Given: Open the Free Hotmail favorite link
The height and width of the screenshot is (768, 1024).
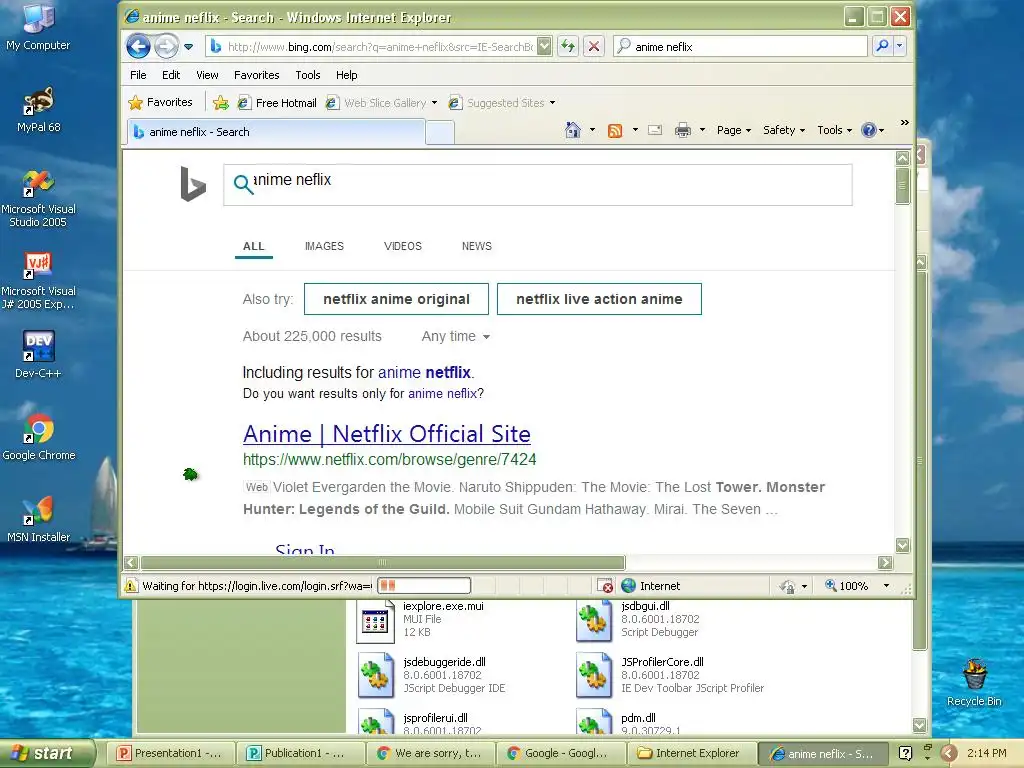Looking at the screenshot, I should (x=278, y=103).
